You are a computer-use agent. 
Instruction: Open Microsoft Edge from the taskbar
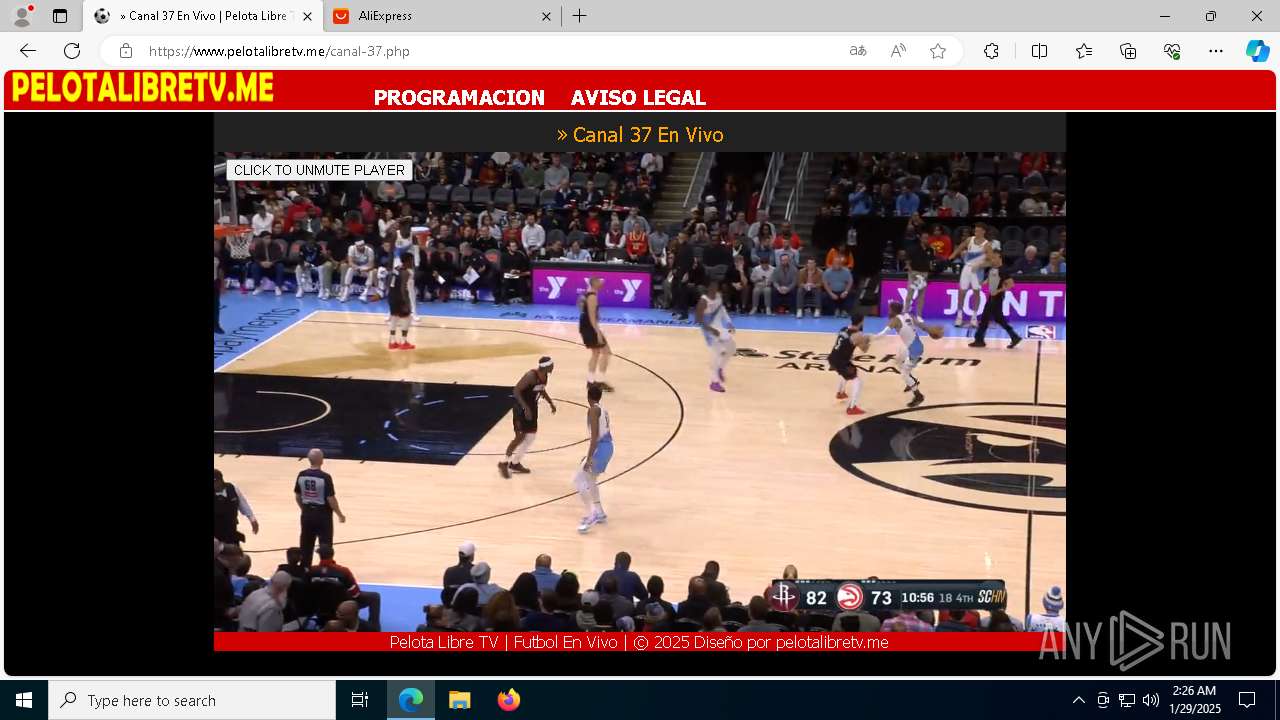[x=411, y=700]
